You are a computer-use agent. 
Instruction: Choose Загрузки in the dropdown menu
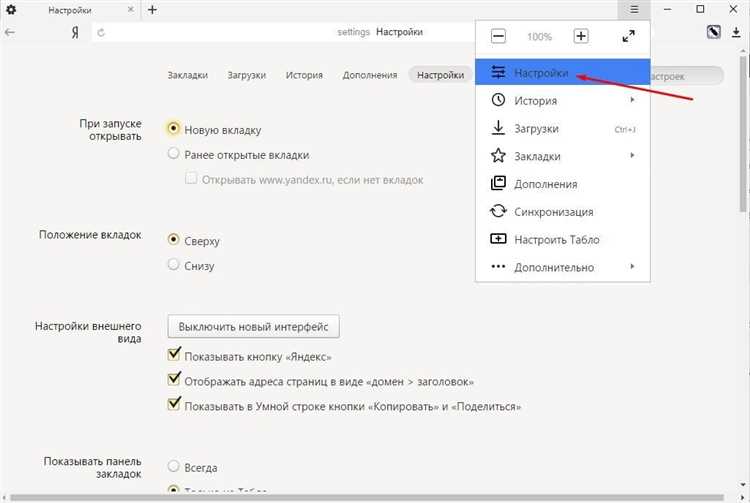tap(562, 128)
